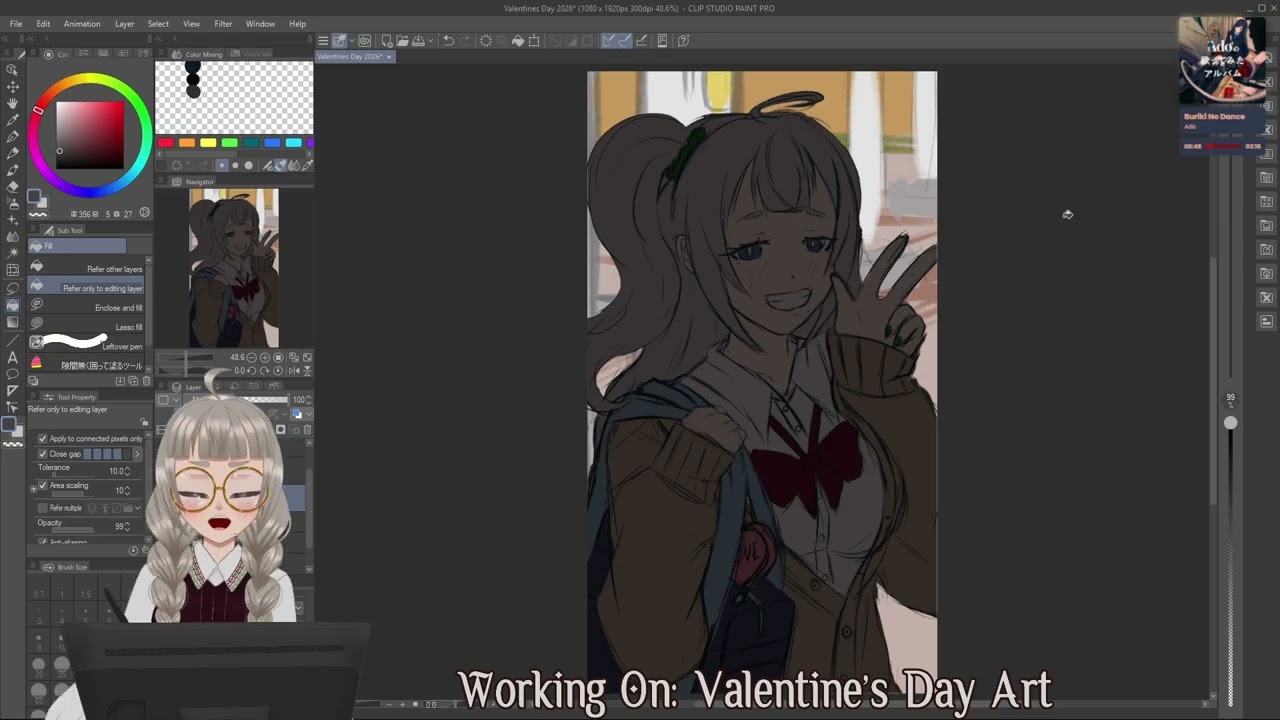Open Sub Tool panel menu icon
The height and width of the screenshot is (720, 1280).
click(x=33, y=229)
